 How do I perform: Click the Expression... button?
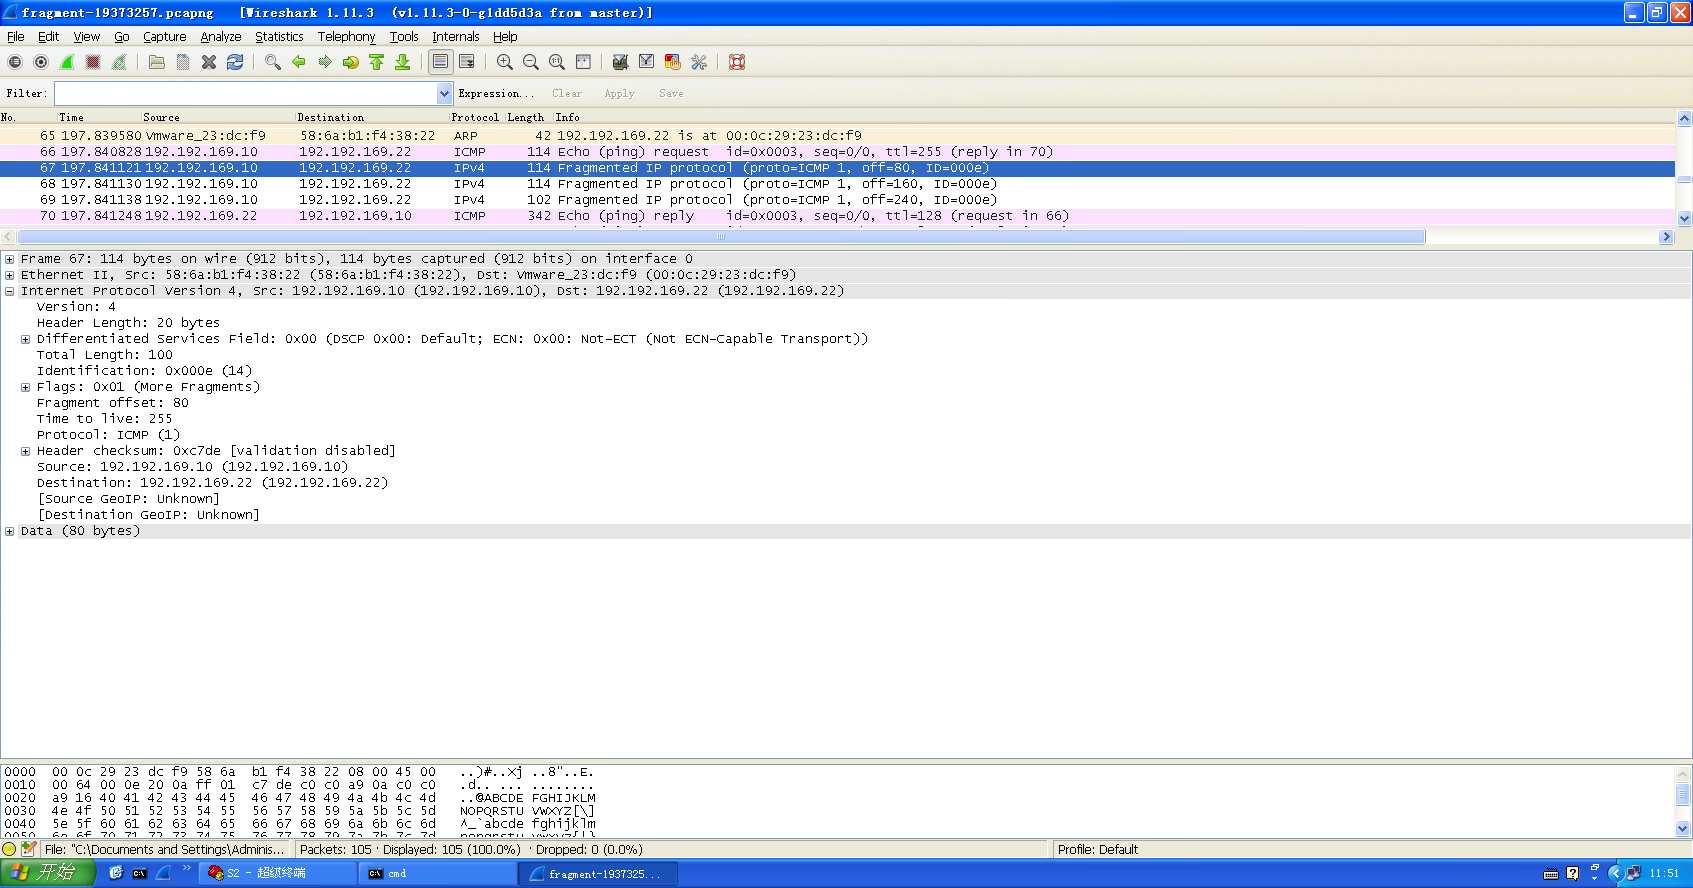(x=496, y=93)
